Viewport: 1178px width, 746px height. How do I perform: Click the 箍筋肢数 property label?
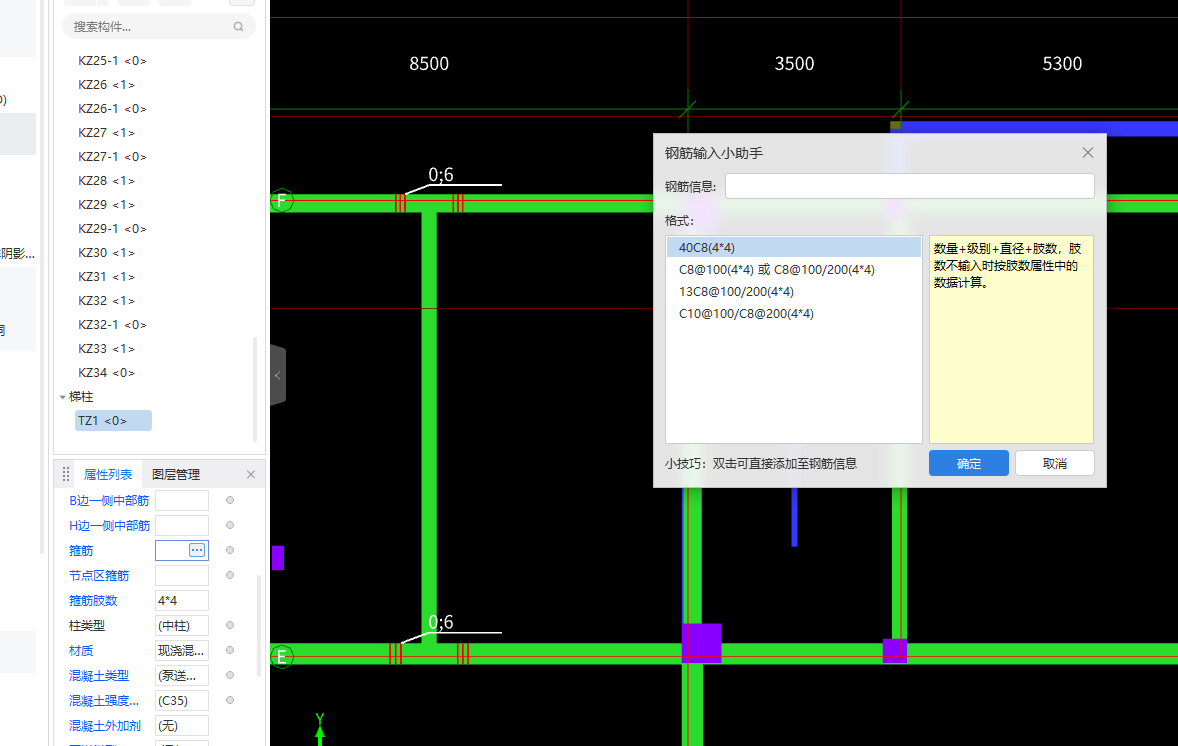click(x=93, y=600)
